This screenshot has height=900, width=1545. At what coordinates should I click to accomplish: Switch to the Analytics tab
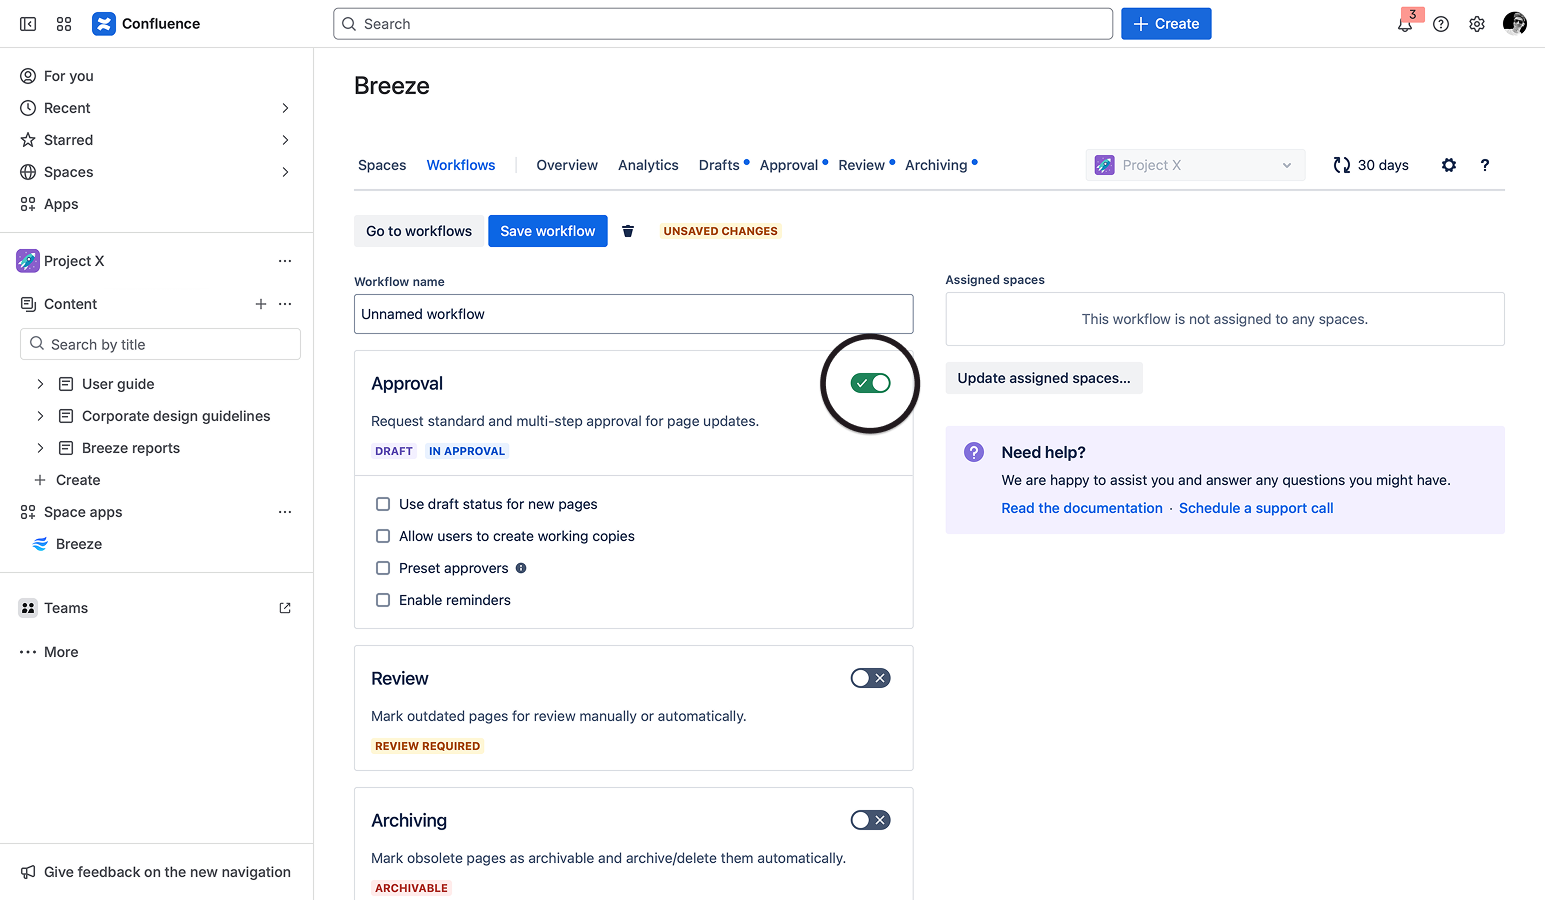click(x=647, y=164)
